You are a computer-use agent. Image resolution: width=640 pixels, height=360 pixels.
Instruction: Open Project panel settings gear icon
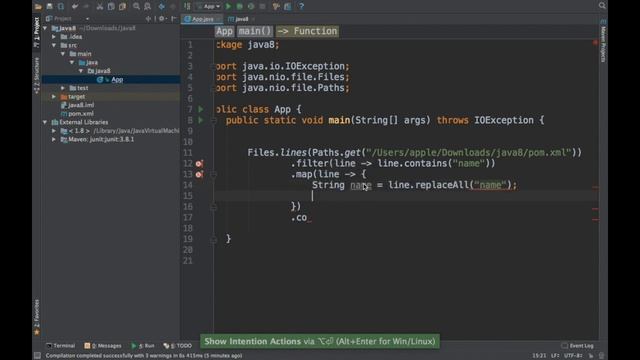pos(162,19)
